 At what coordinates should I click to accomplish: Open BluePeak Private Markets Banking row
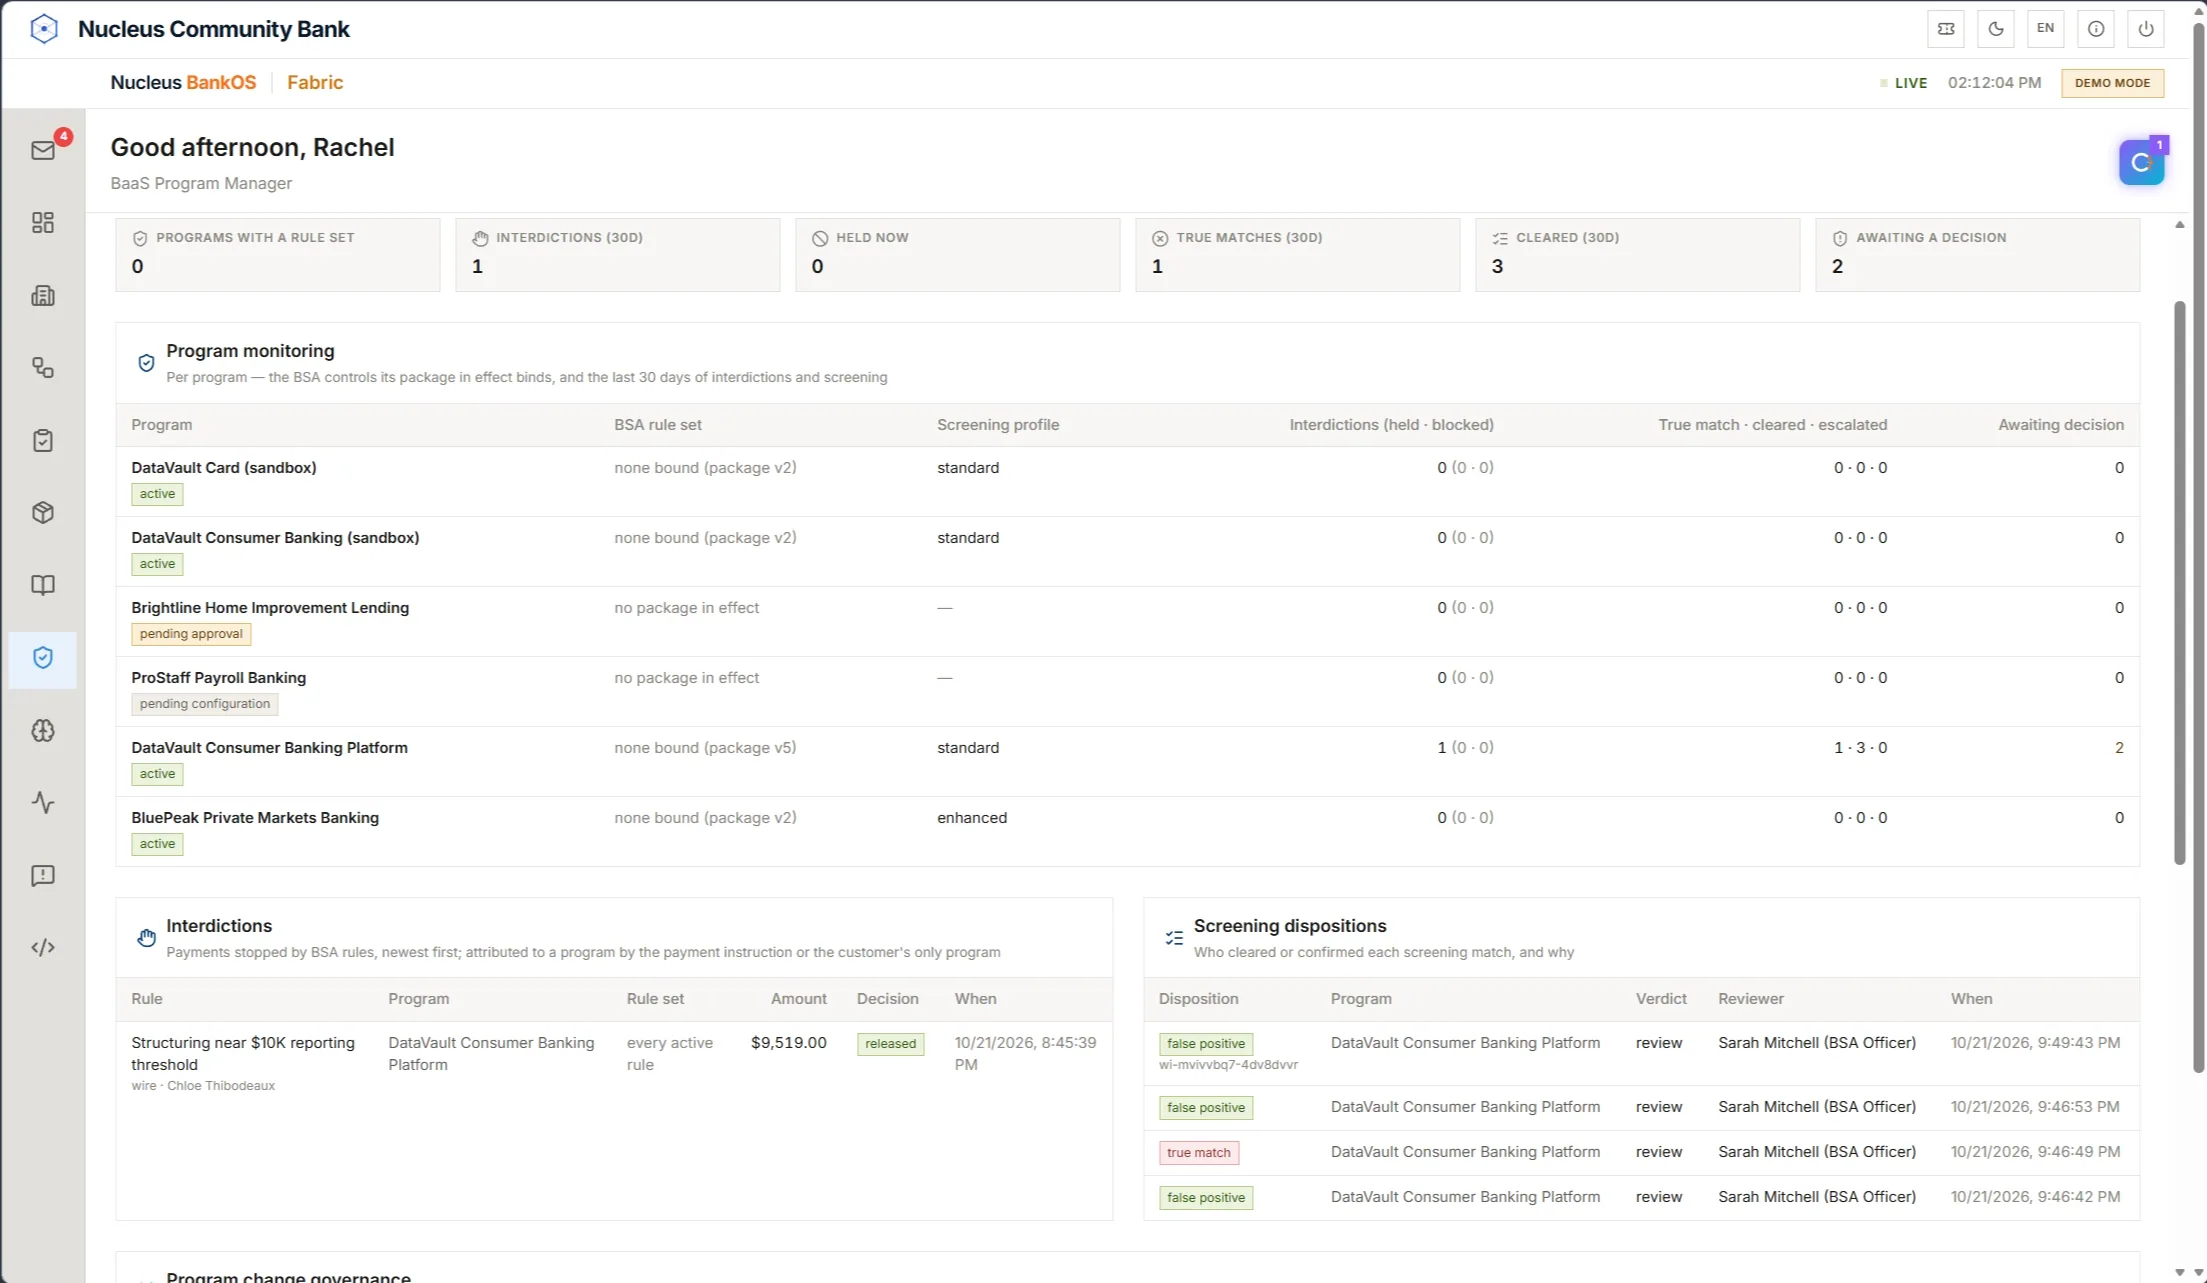point(1127,831)
